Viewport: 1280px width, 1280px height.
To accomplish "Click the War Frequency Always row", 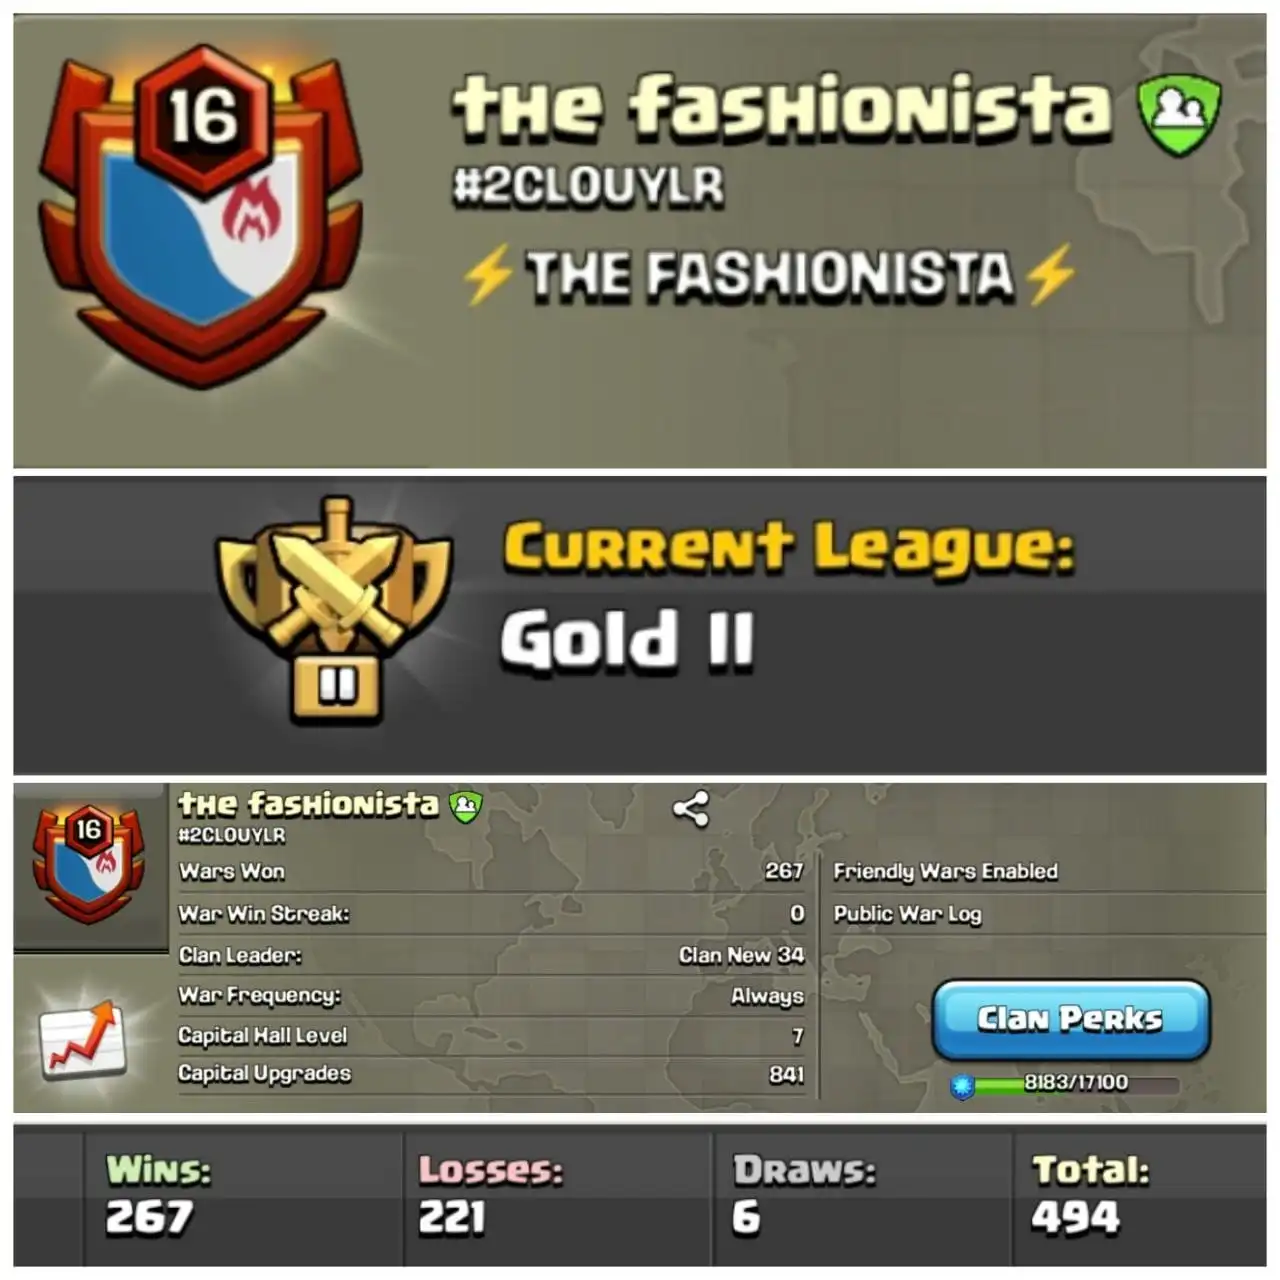I will (491, 996).
